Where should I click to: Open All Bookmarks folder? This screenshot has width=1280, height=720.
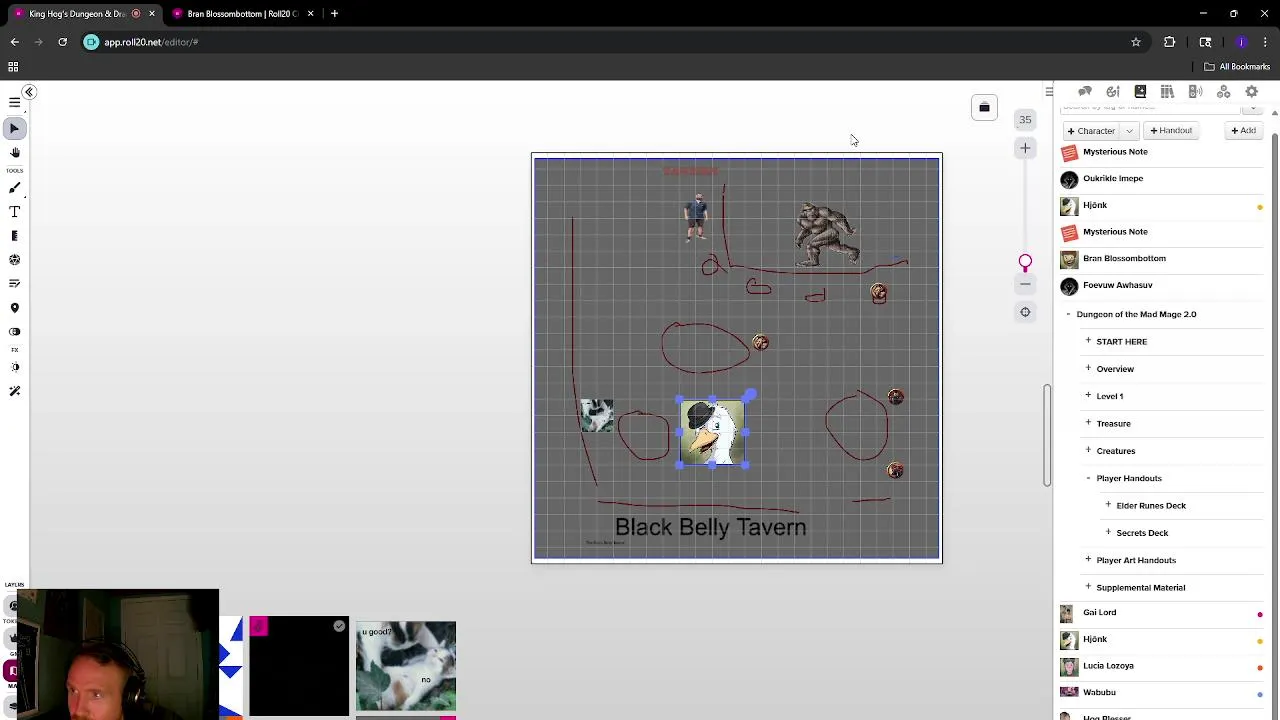1237,67
